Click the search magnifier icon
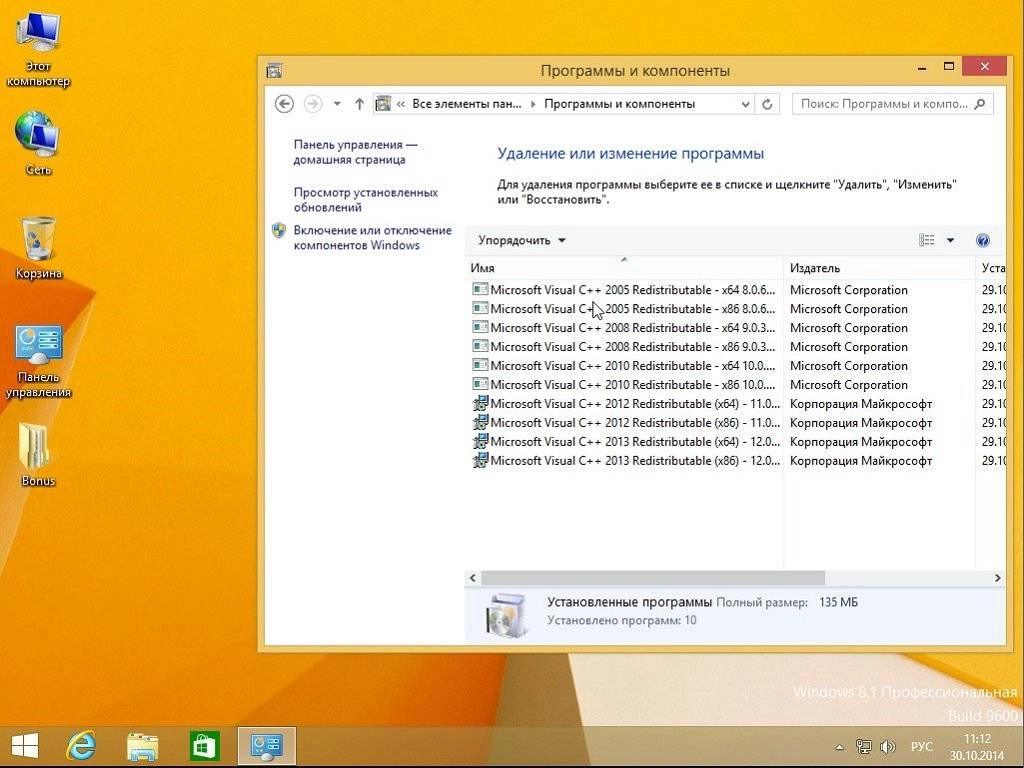 tap(980, 104)
